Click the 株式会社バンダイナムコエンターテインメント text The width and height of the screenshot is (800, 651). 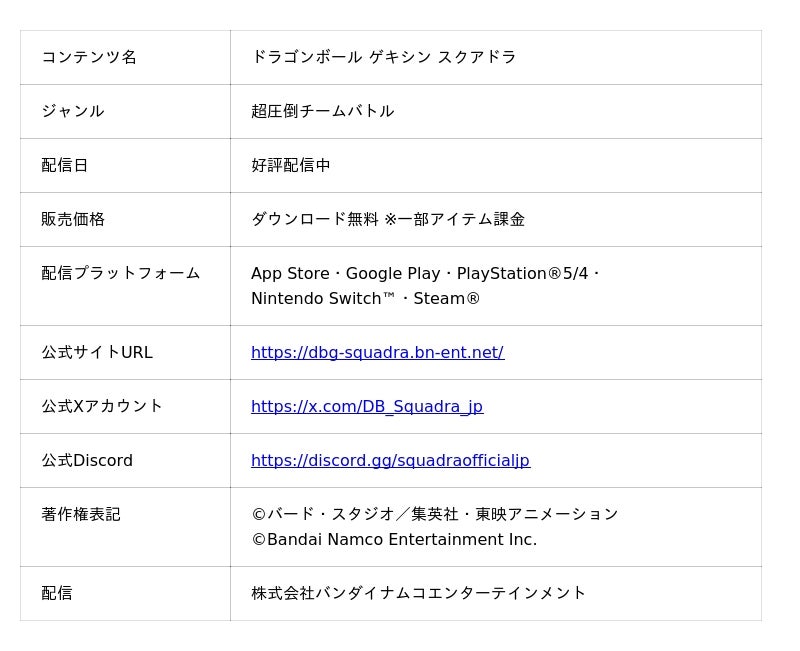tap(418, 593)
